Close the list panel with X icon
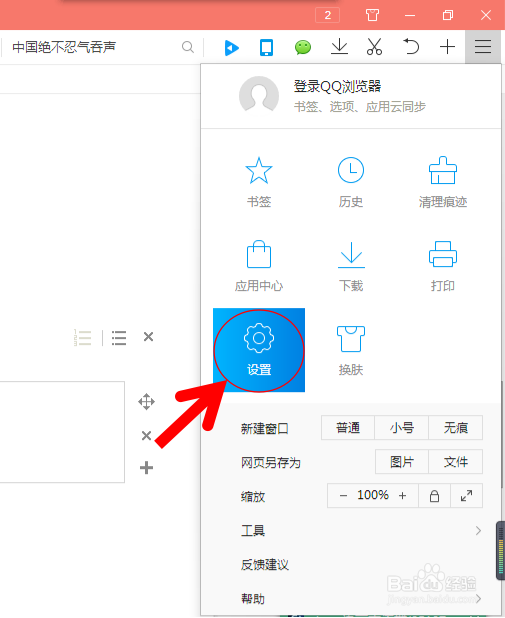The width and height of the screenshot is (505, 618). tap(148, 337)
